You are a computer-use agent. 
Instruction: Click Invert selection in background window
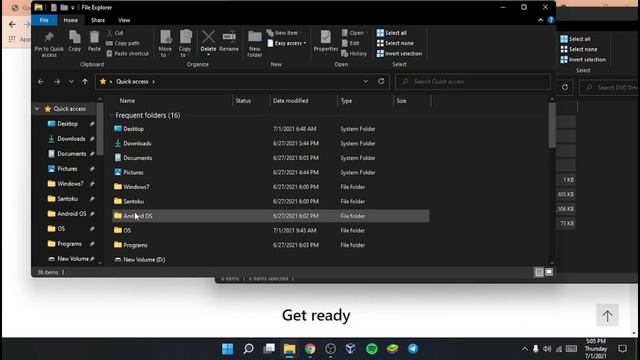(583, 60)
